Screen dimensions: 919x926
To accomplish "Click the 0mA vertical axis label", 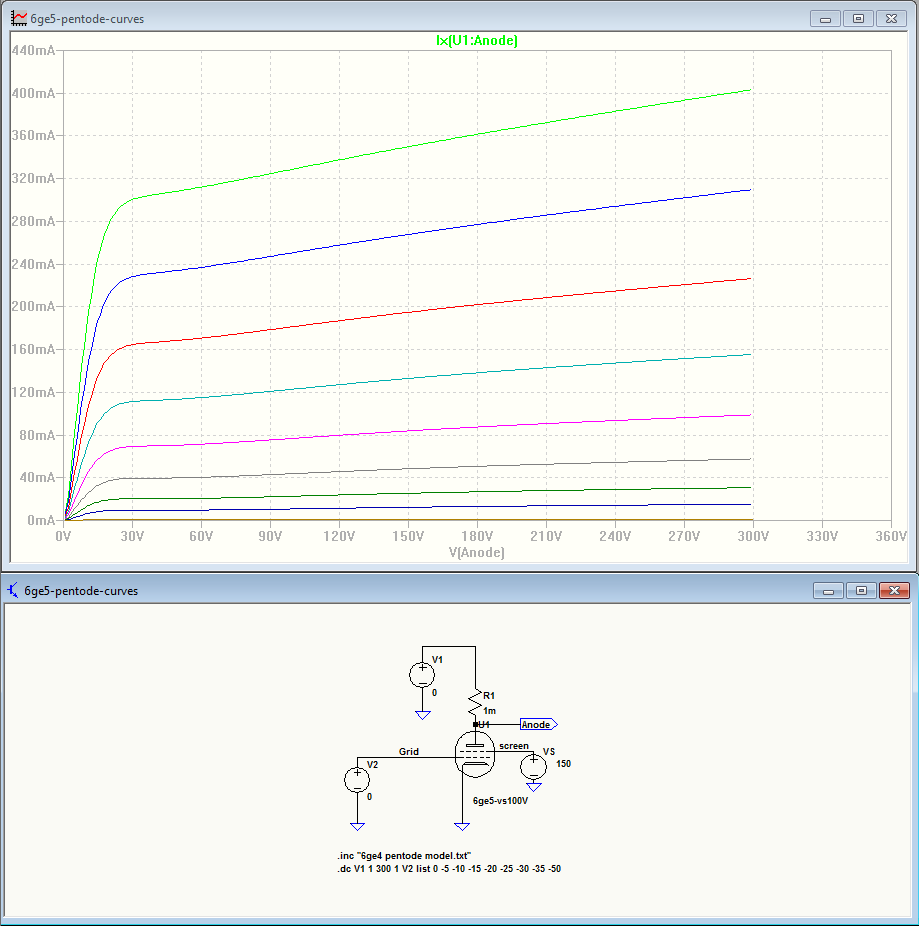I will (41, 520).
